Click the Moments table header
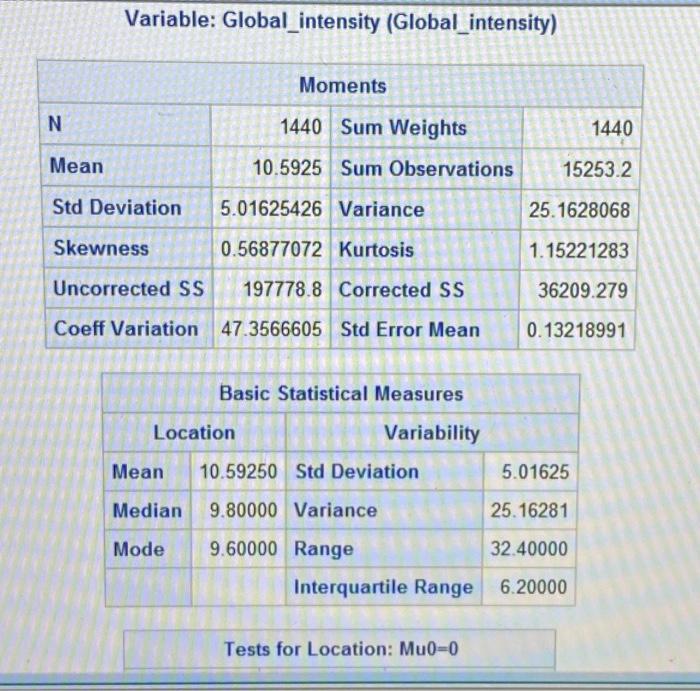This screenshot has width=700, height=691. pyautogui.click(x=342, y=85)
